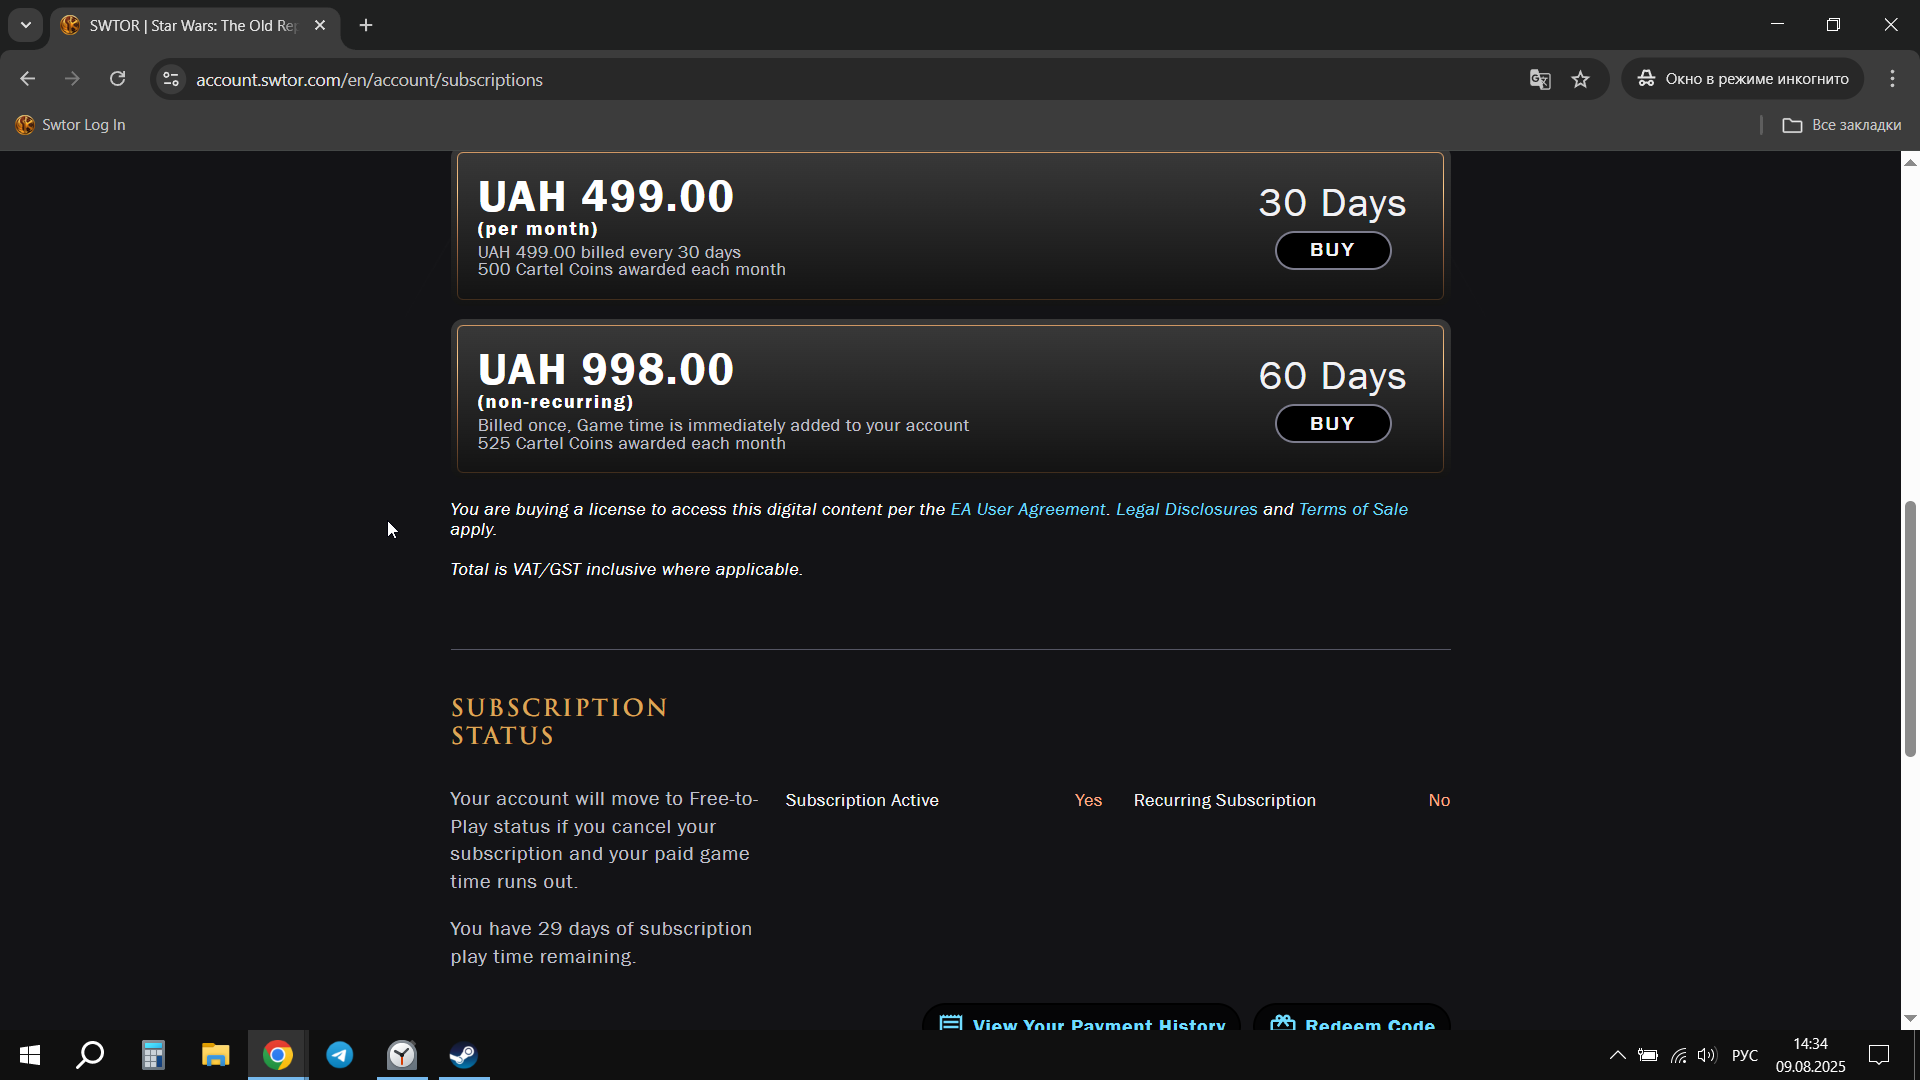Click the scrollbar down arrow
The image size is (1920, 1080).
1910,1019
